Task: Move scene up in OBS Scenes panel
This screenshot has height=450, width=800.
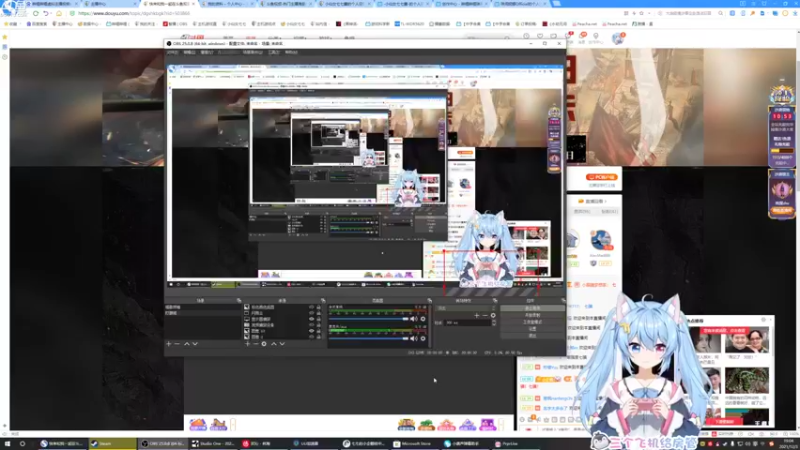Action: point(187,344)
